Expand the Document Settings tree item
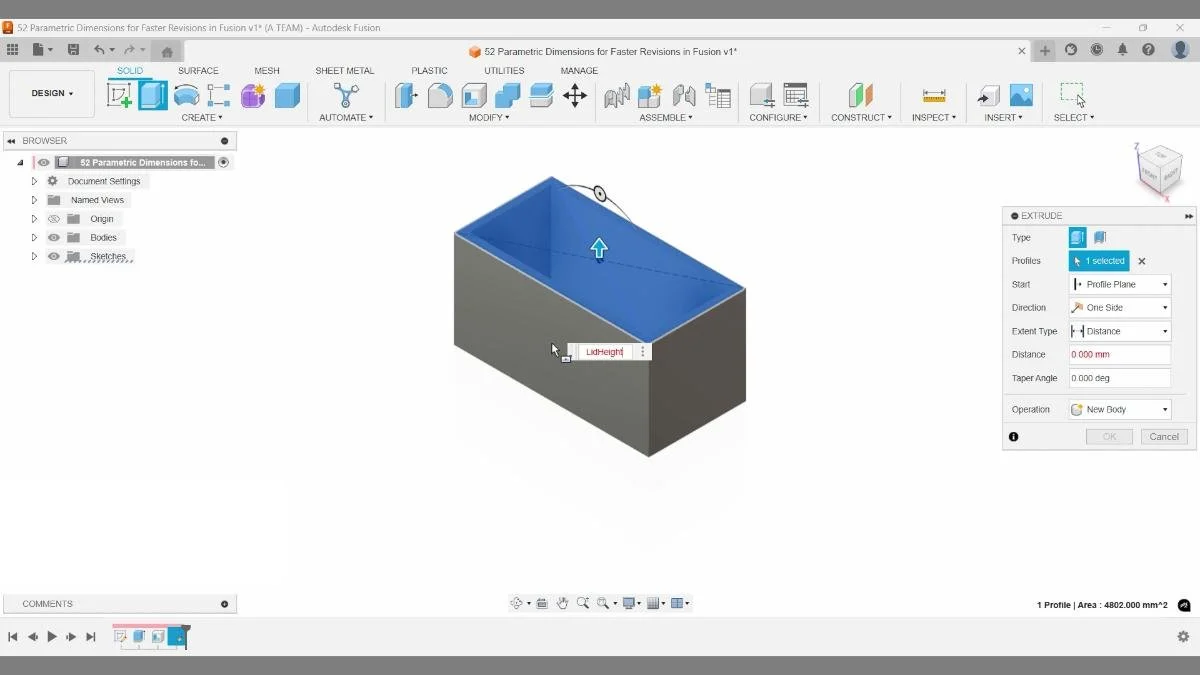This screenshot has width=1200, height=675. tap(33, 180)
